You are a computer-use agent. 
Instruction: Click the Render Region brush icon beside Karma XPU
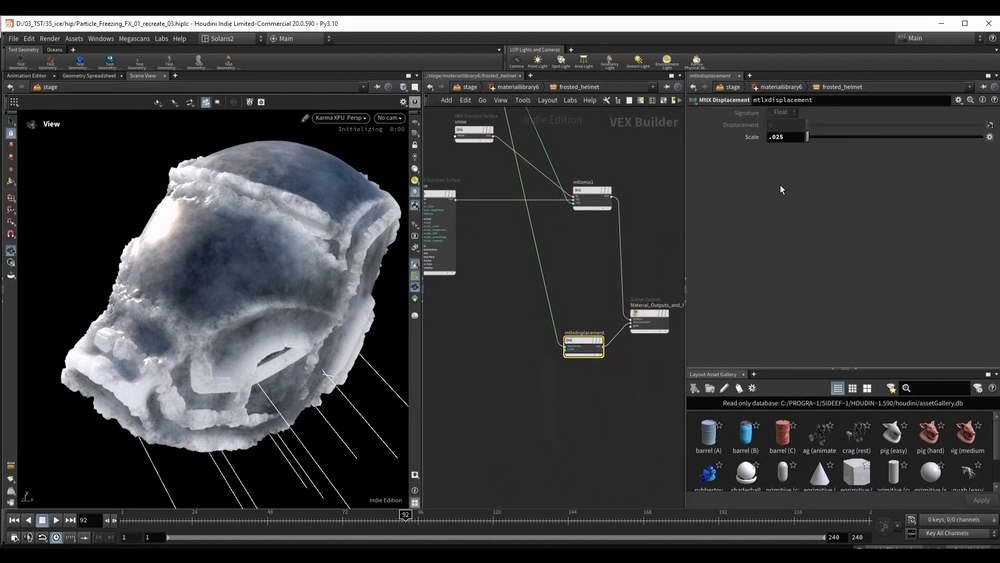[305, 118]
